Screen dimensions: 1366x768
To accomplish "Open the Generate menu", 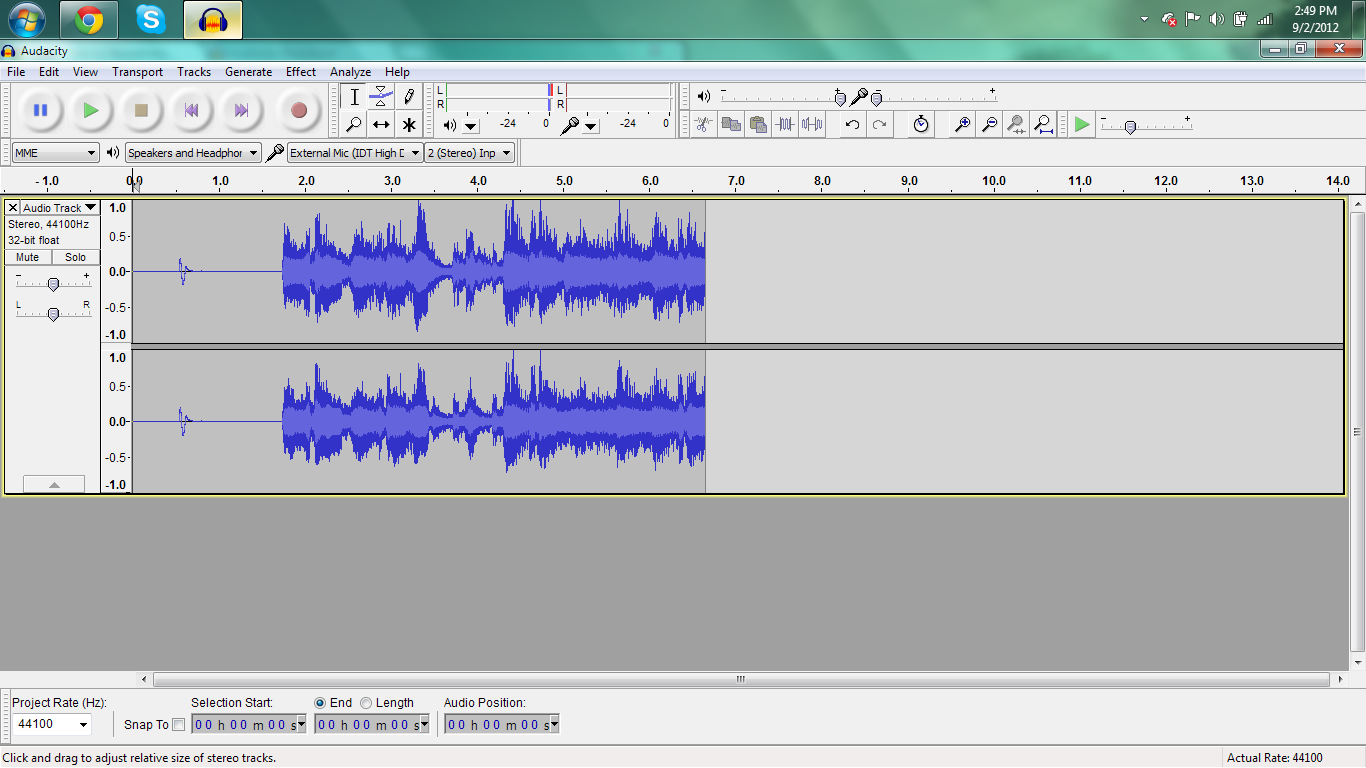I will point(248,72).
